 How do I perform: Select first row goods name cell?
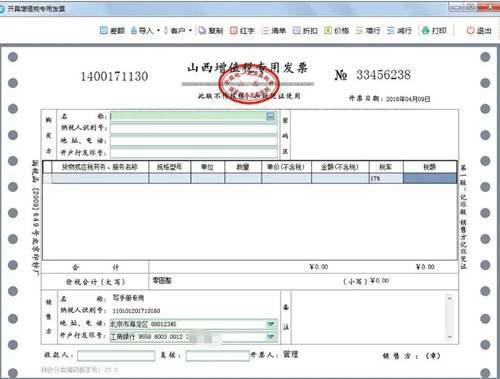[100, 178]
